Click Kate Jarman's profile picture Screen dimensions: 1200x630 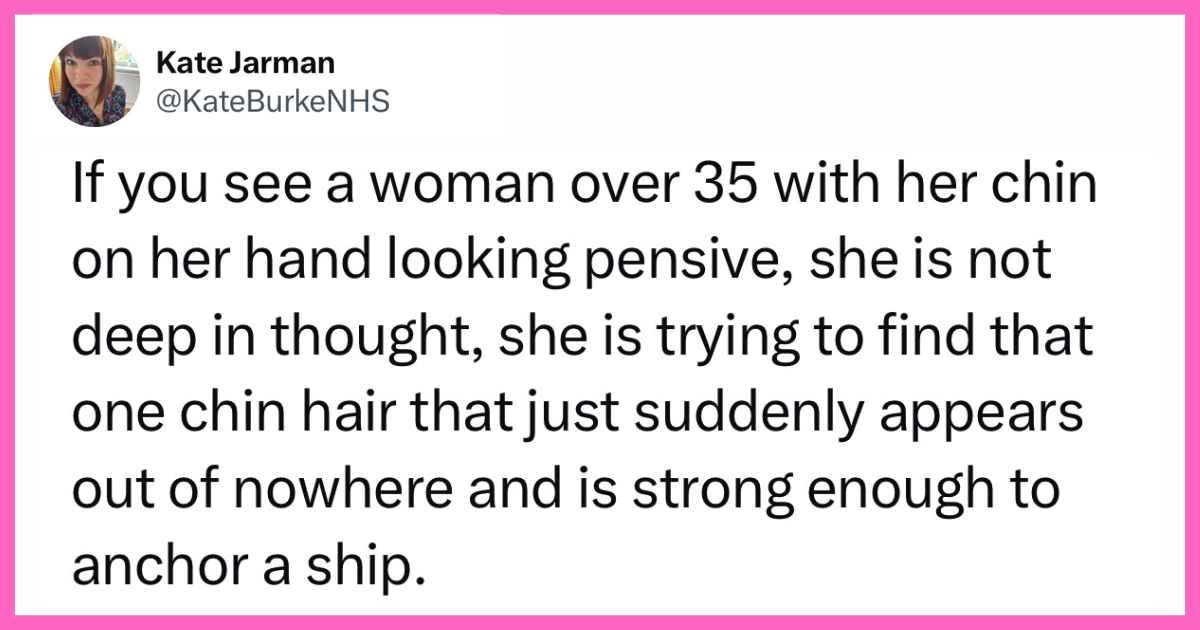point(89,82)
